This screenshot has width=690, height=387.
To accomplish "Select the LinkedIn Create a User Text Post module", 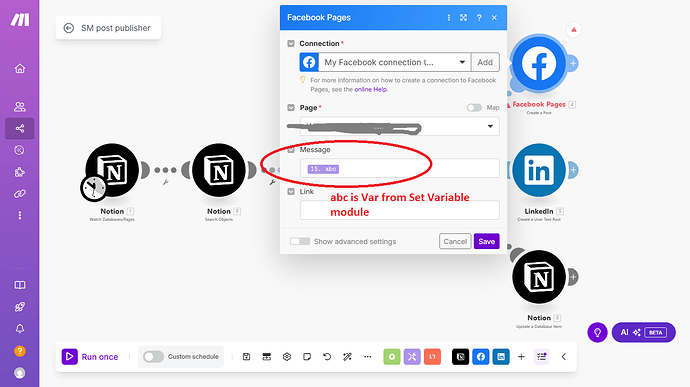I will 539,170.
